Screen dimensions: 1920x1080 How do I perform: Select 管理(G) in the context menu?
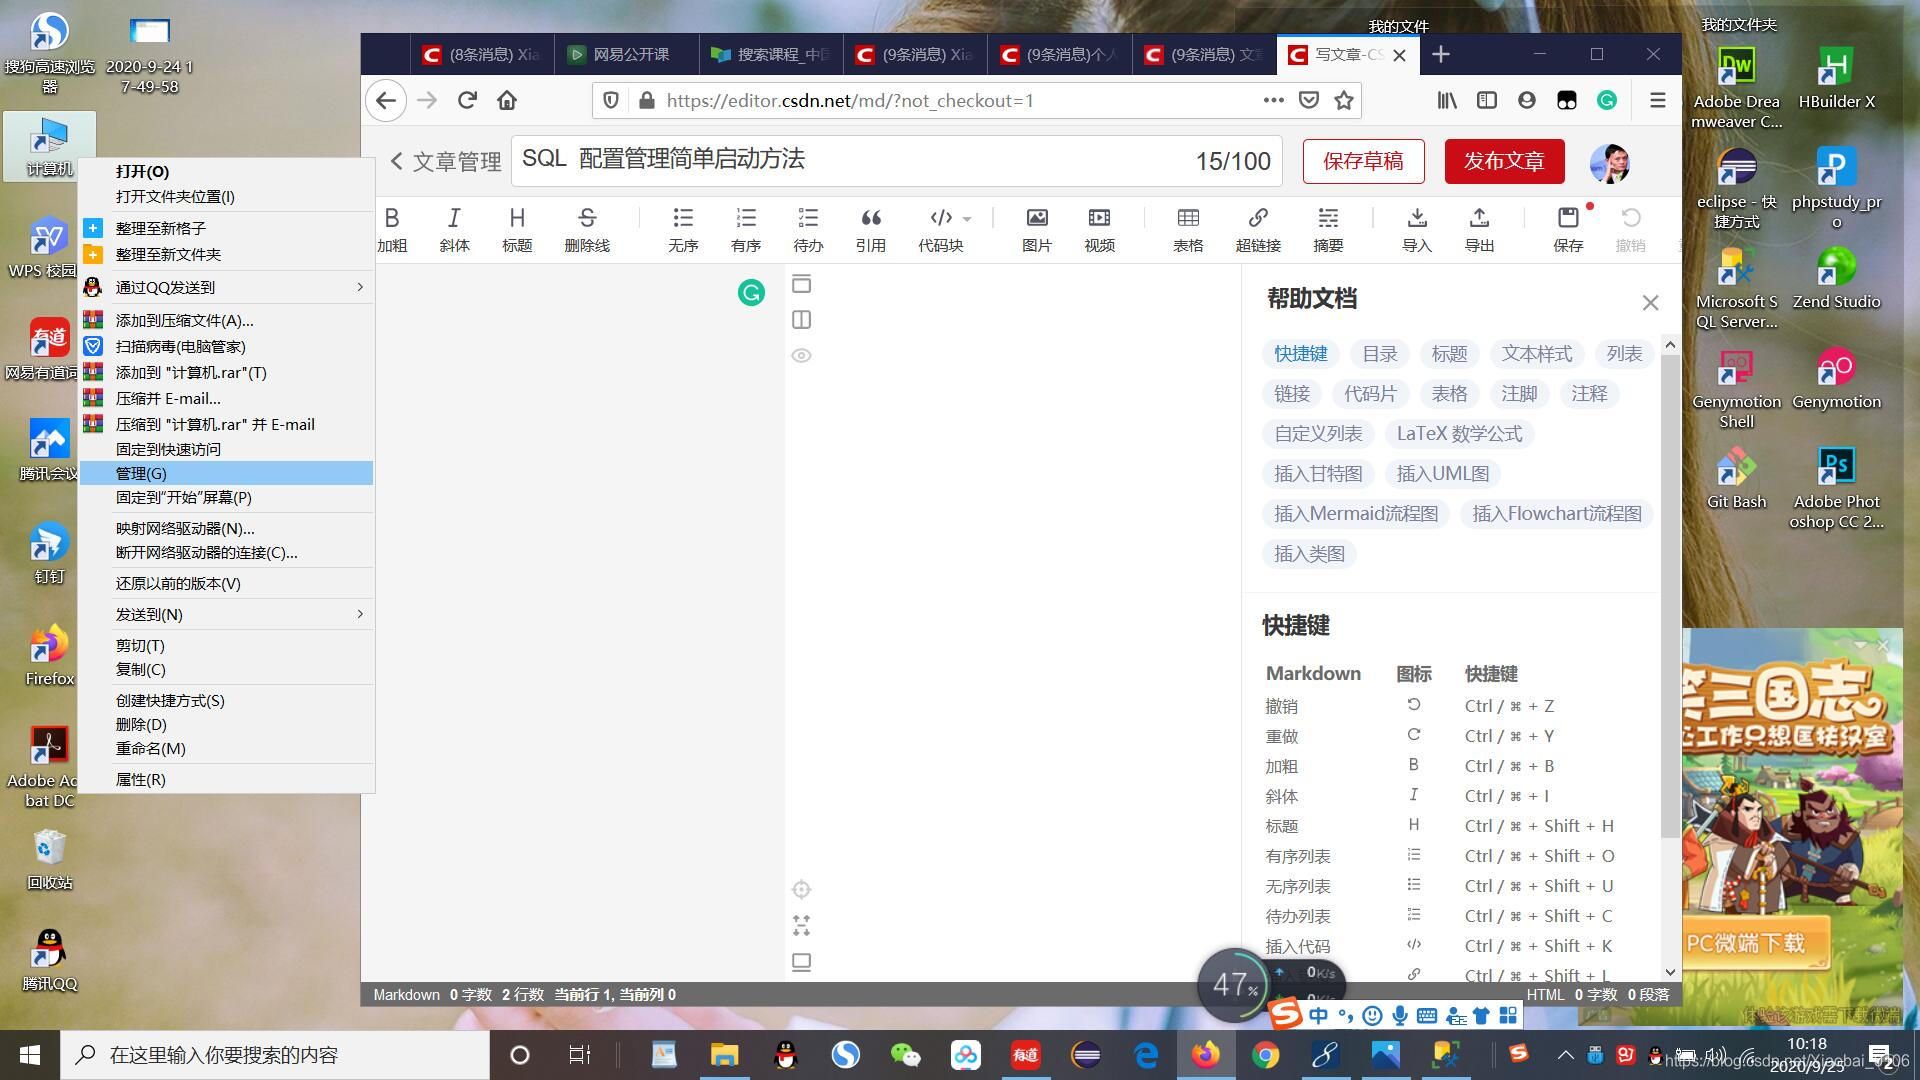pos(142,473)
